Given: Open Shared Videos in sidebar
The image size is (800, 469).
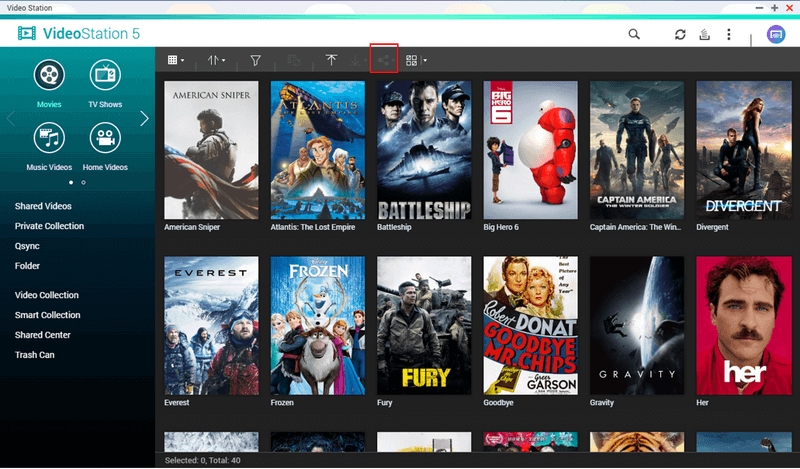Looking at the screenshot, I should tap(43, 206).
